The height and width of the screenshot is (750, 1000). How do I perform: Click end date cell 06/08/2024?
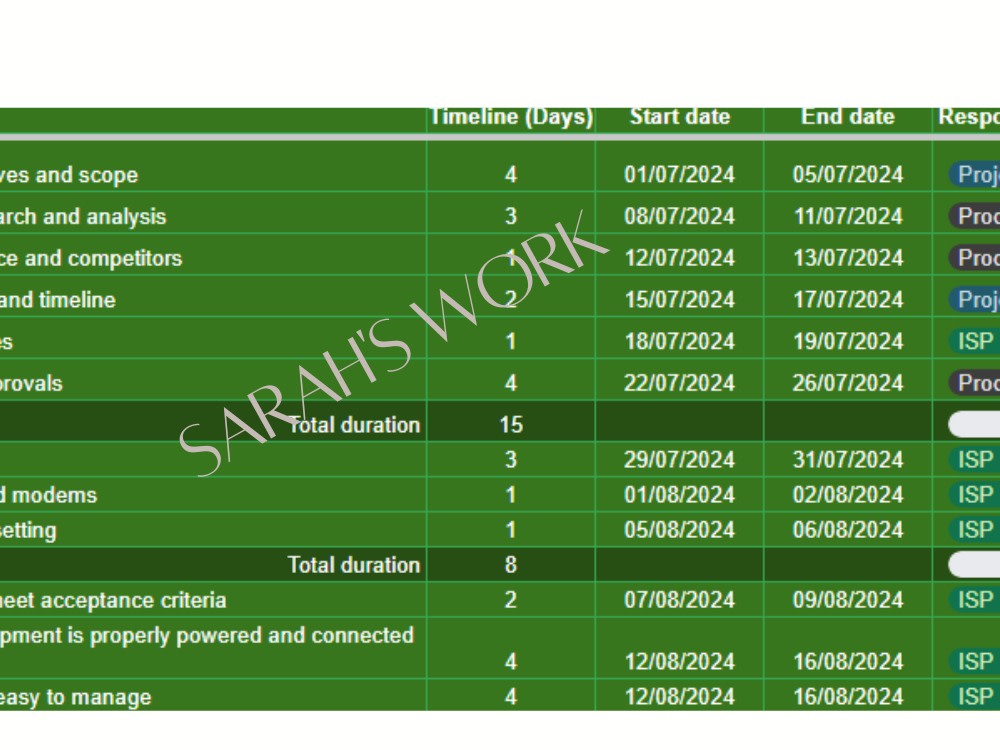pos(848,529)
